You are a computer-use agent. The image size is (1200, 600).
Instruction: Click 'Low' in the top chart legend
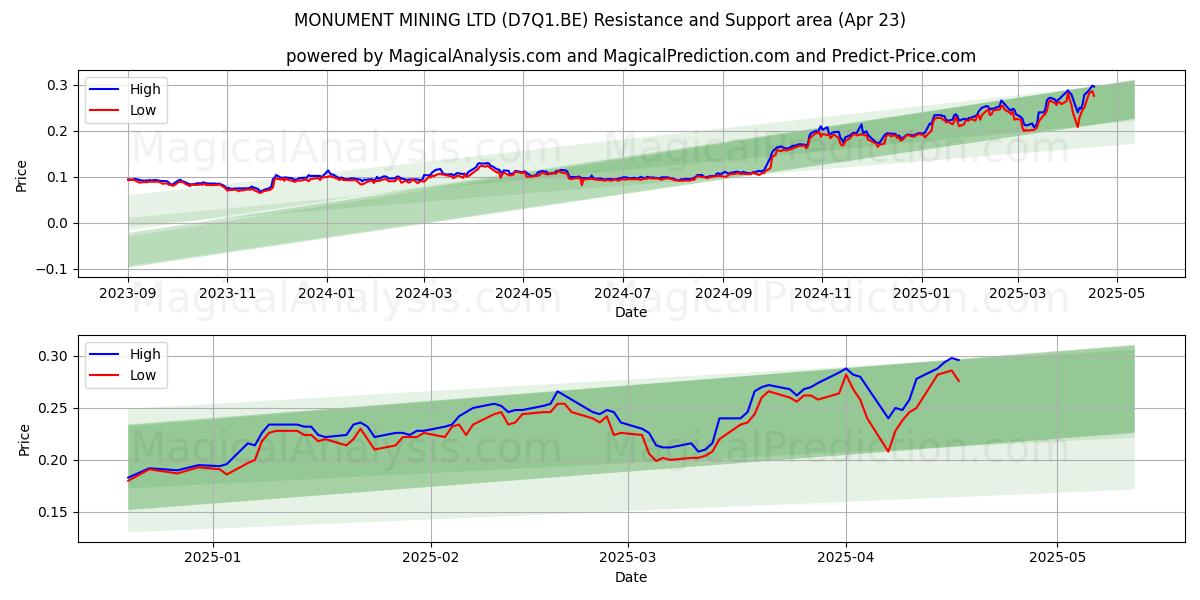(x=143, y=110)
